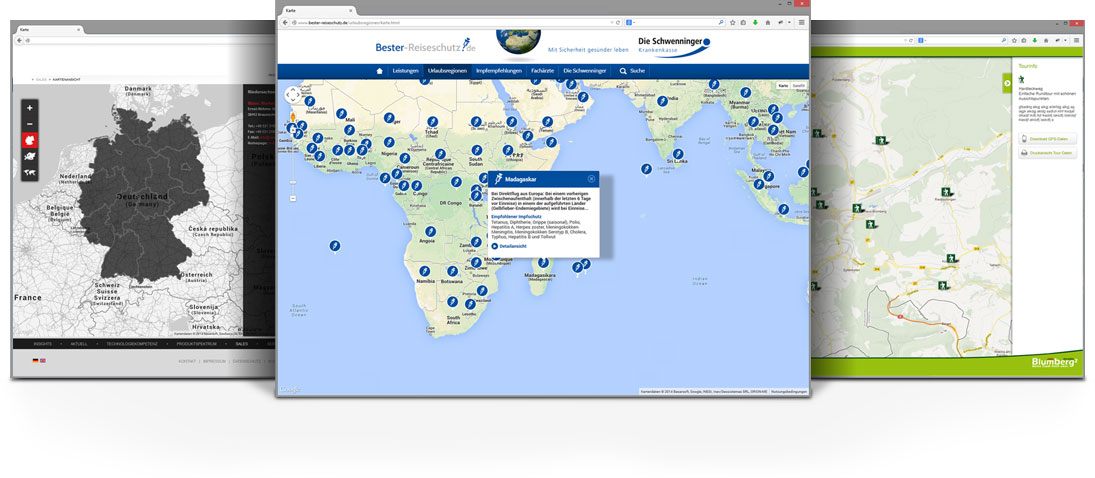This screenshot has width=1095, height=478.
Task: Select the vaccine marker on Madagascar island
Action: tap(543, 263)
